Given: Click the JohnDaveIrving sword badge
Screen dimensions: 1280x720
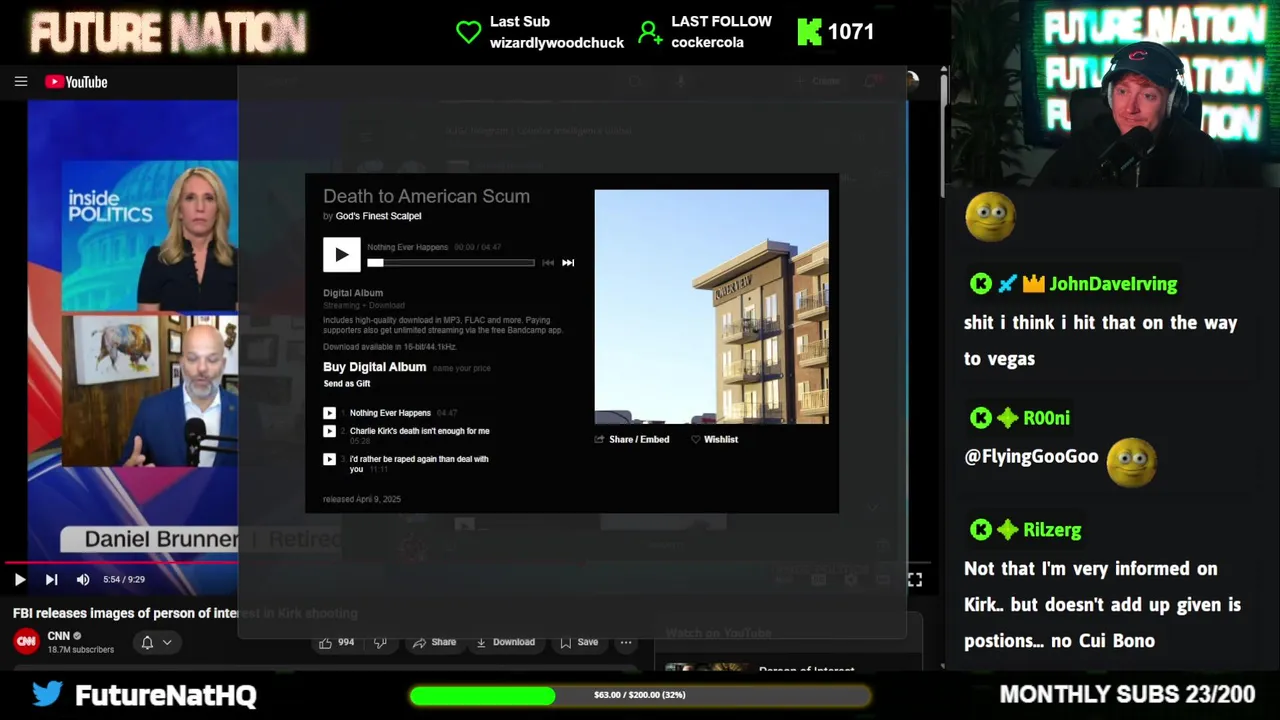Looking at the screenshot, I should (1007, 284).
